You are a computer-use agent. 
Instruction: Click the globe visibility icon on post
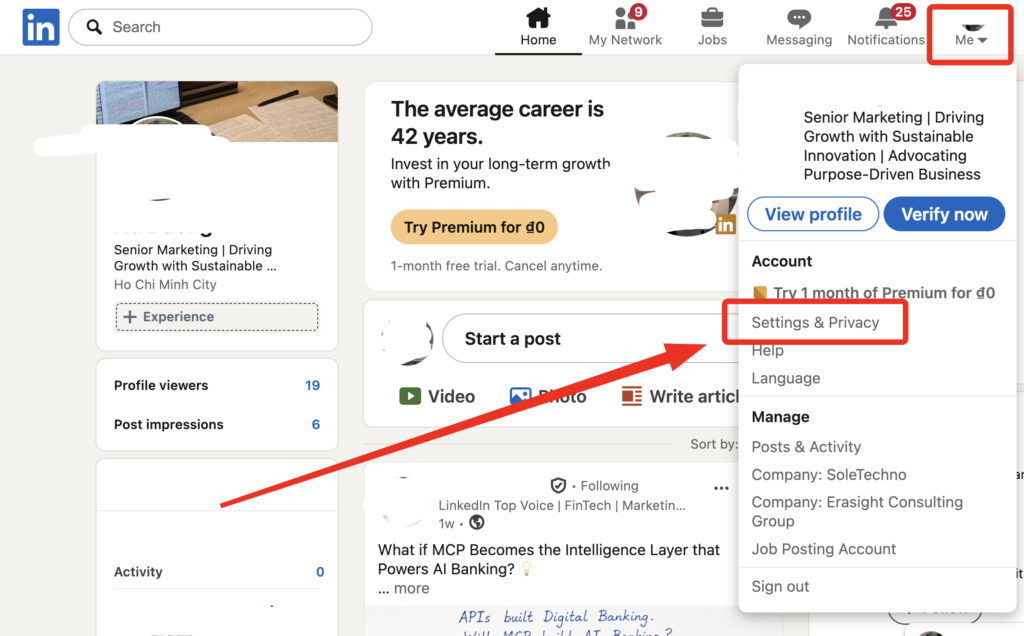coord(477,522)
